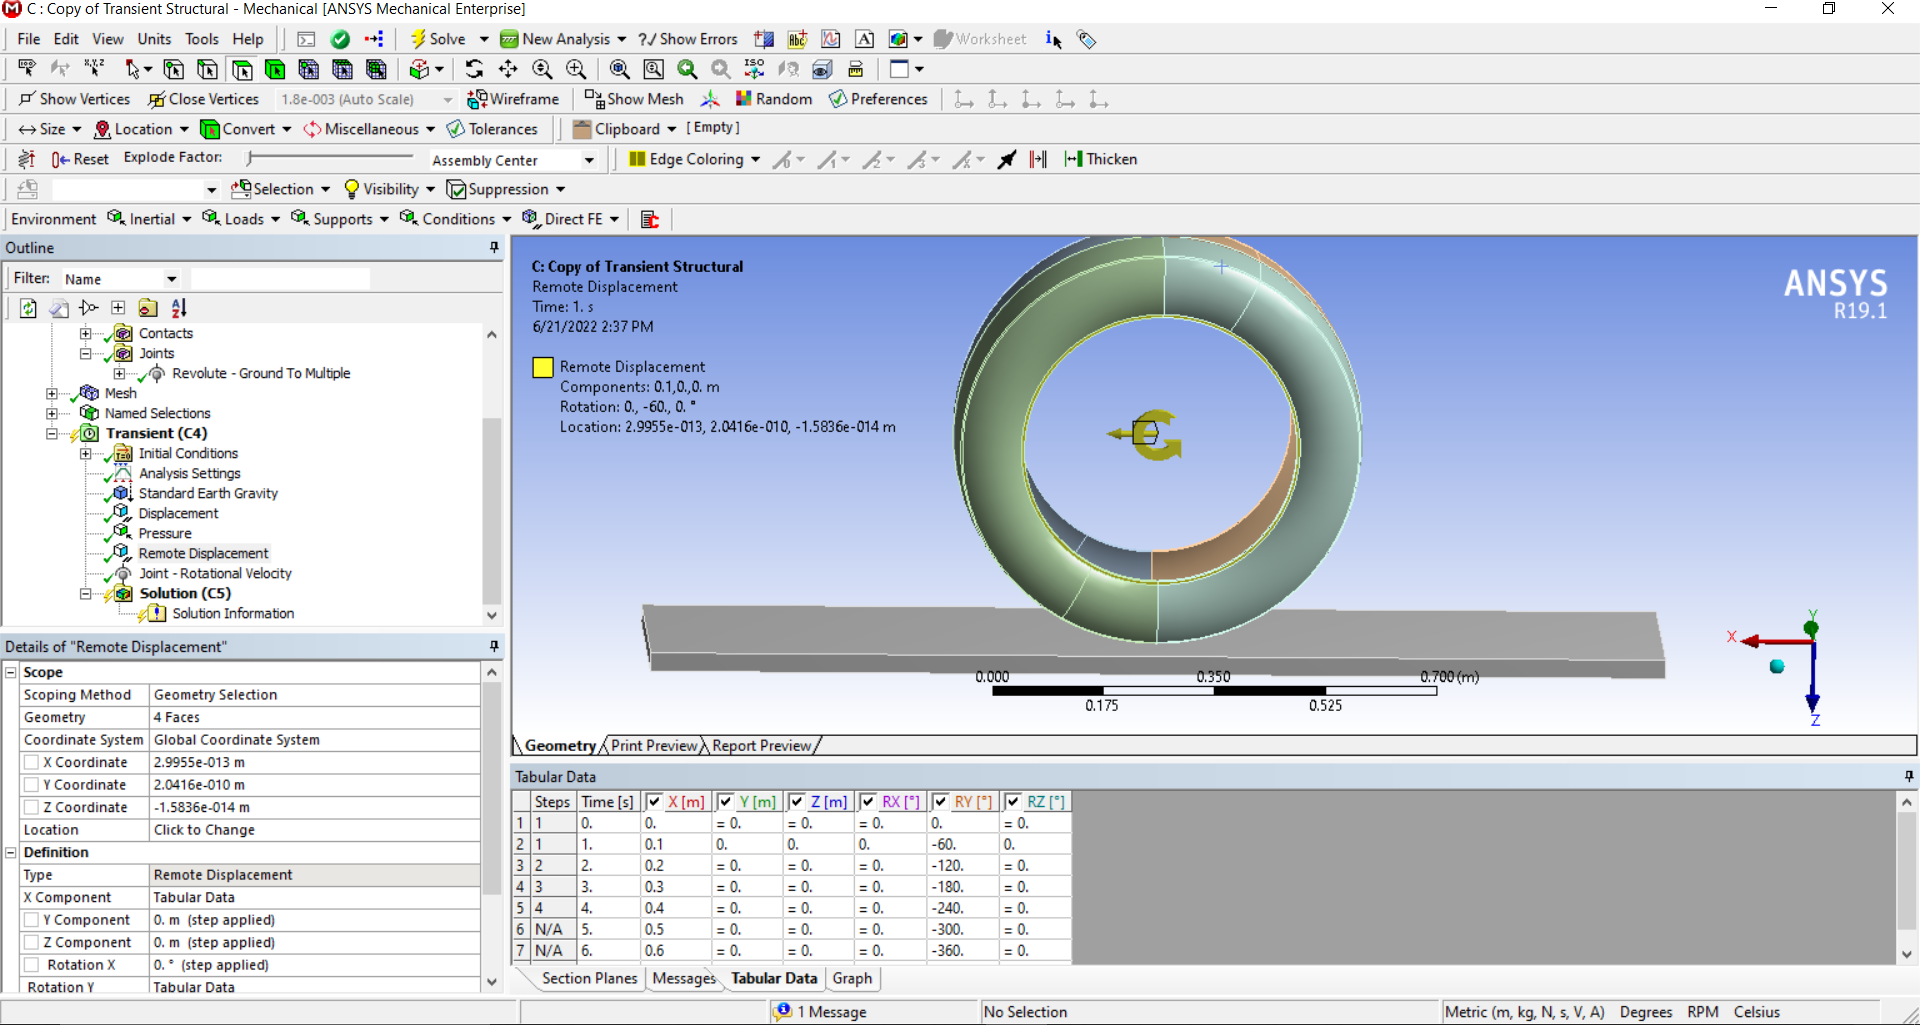1920x1025 pixels.
Task: Click the Show Vertices icon
Action: click(x=27, y=99)
